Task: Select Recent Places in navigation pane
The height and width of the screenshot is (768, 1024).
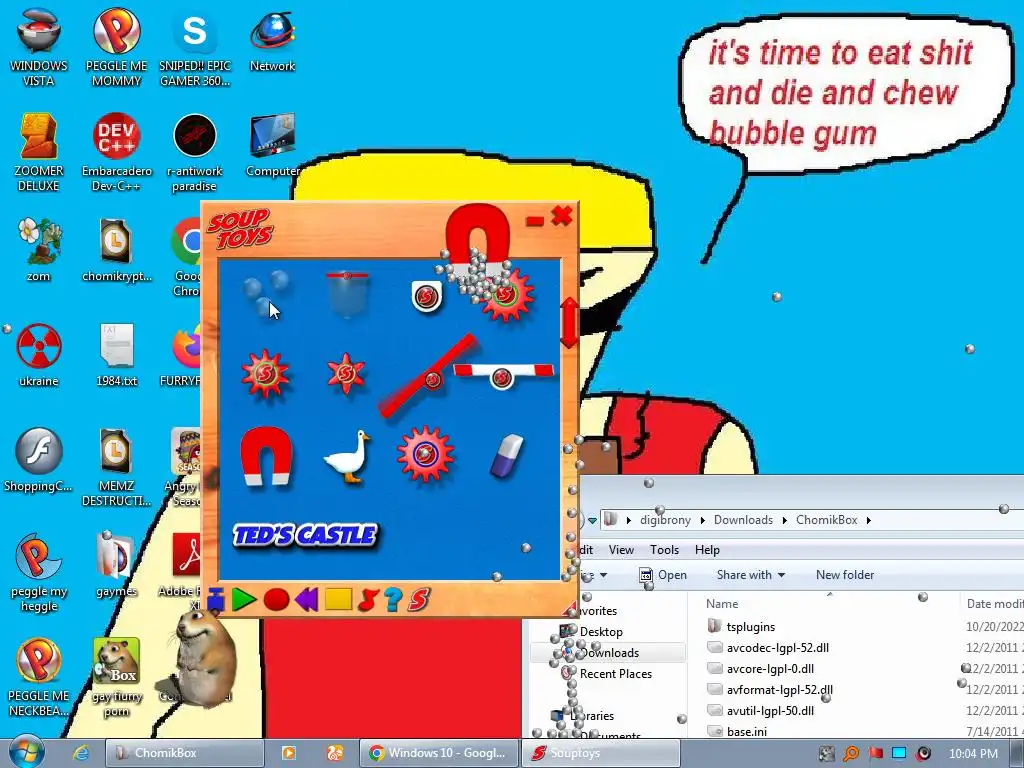Action: point(615,673)
